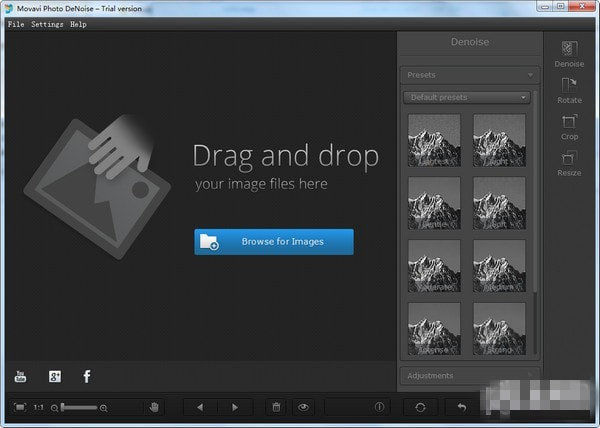Click the image info icon
Image resolution: width=600 pixels, height=428 pixels.
379,407
